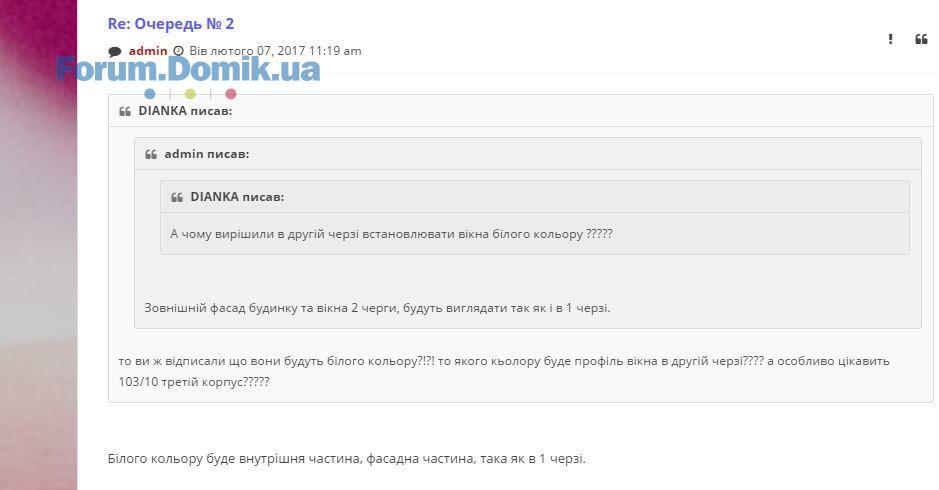Image resolution: width=939 pixels, height=490 pixels.
Task: Click the quoted text about white windows question
Action: (x=391, y=234)
